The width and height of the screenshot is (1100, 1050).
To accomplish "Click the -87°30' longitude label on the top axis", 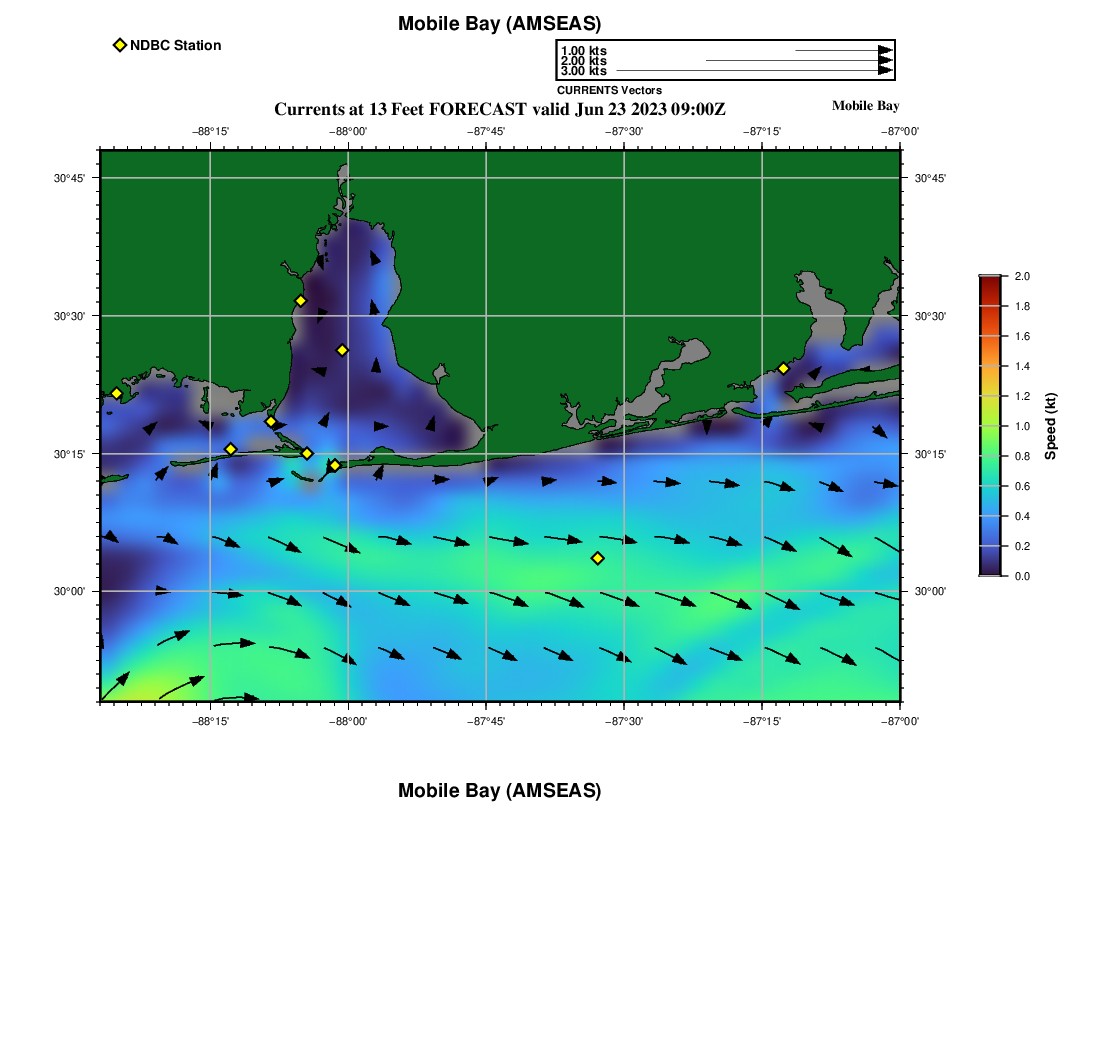I will click(623, 131).
